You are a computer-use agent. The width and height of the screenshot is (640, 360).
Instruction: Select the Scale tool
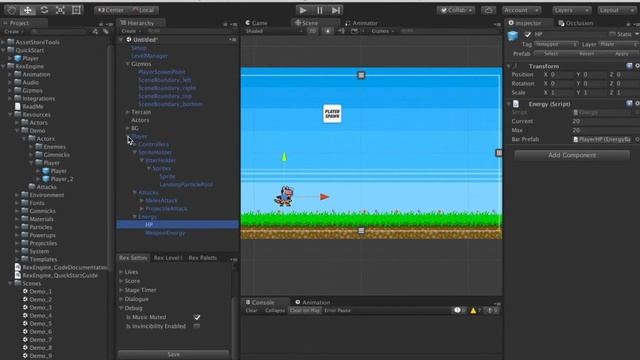tap(60, 10)
